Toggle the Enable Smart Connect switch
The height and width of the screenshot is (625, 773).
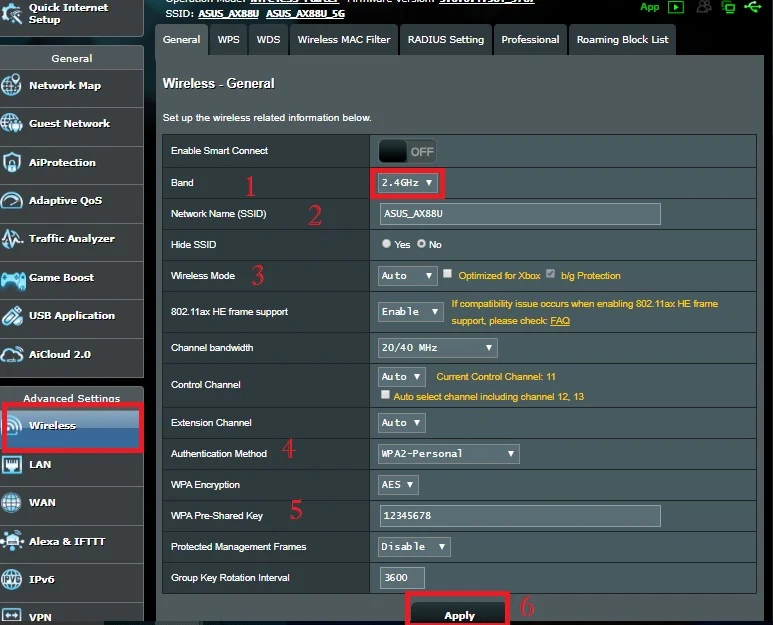click(406, 152)
